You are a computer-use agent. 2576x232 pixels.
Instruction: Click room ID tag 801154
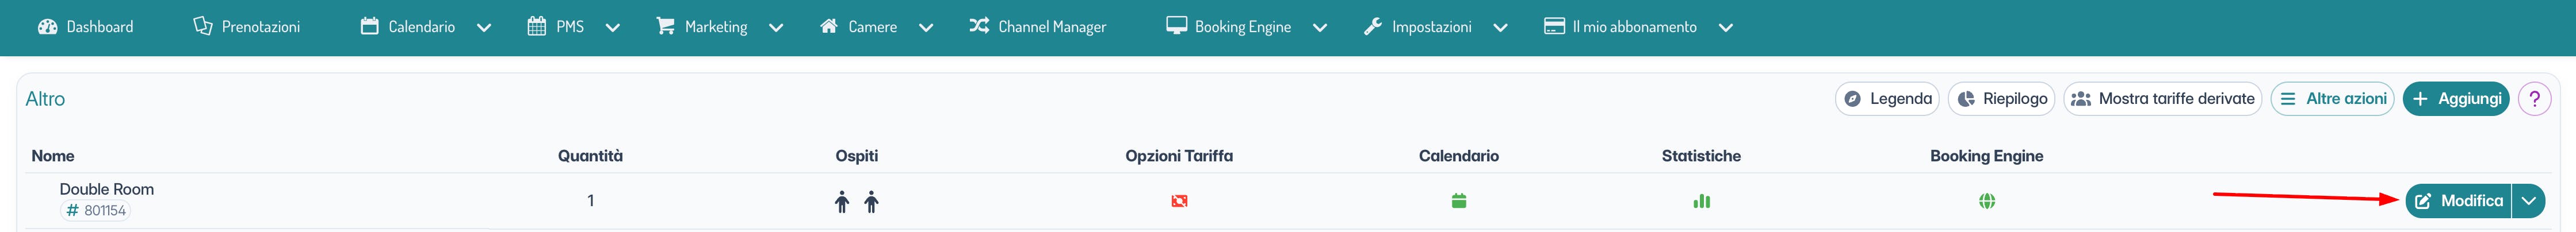(x=96, y=211)
